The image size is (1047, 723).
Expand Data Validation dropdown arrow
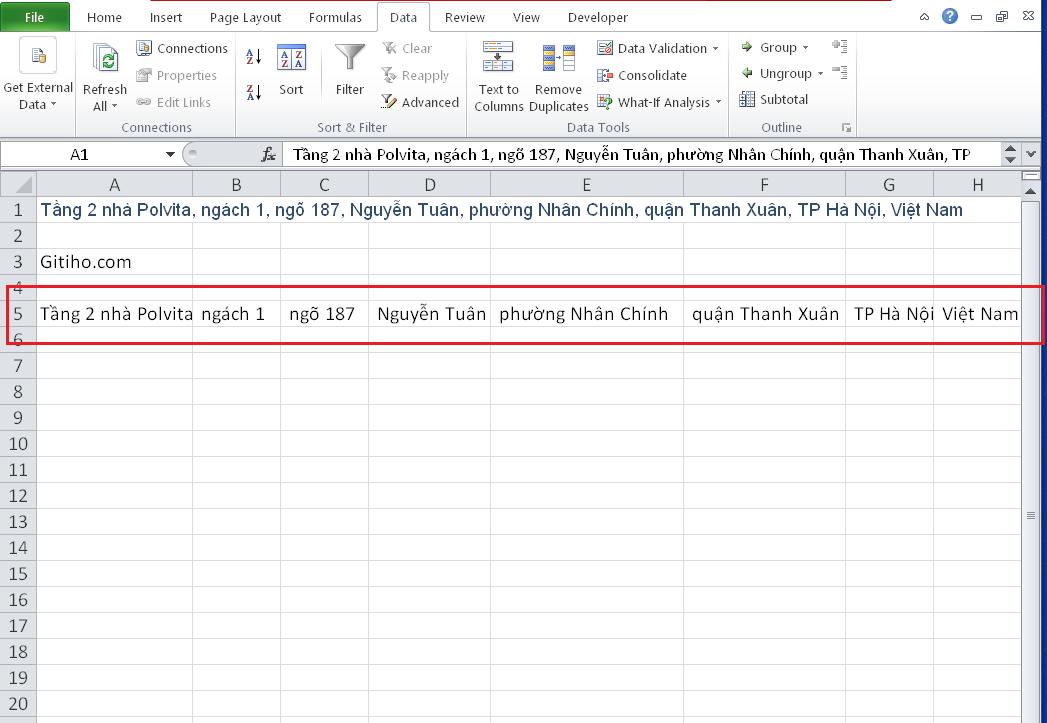click(716, 49)
